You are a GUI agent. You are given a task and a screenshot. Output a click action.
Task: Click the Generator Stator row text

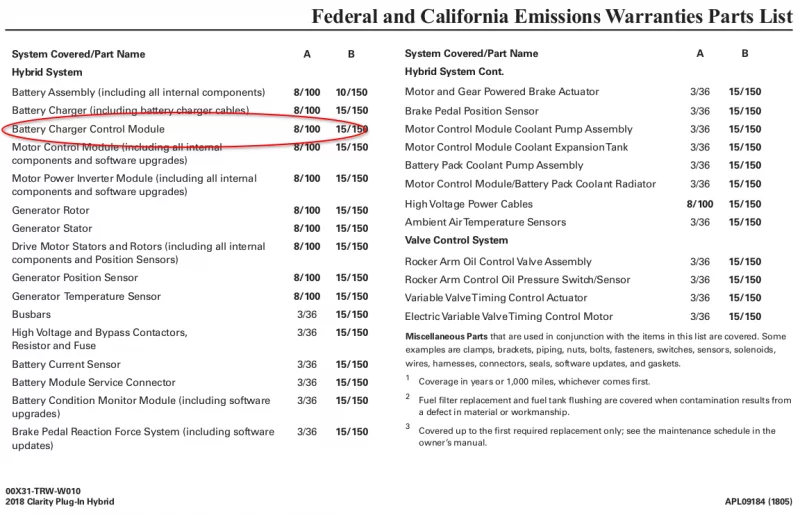[x=51, y=228]
